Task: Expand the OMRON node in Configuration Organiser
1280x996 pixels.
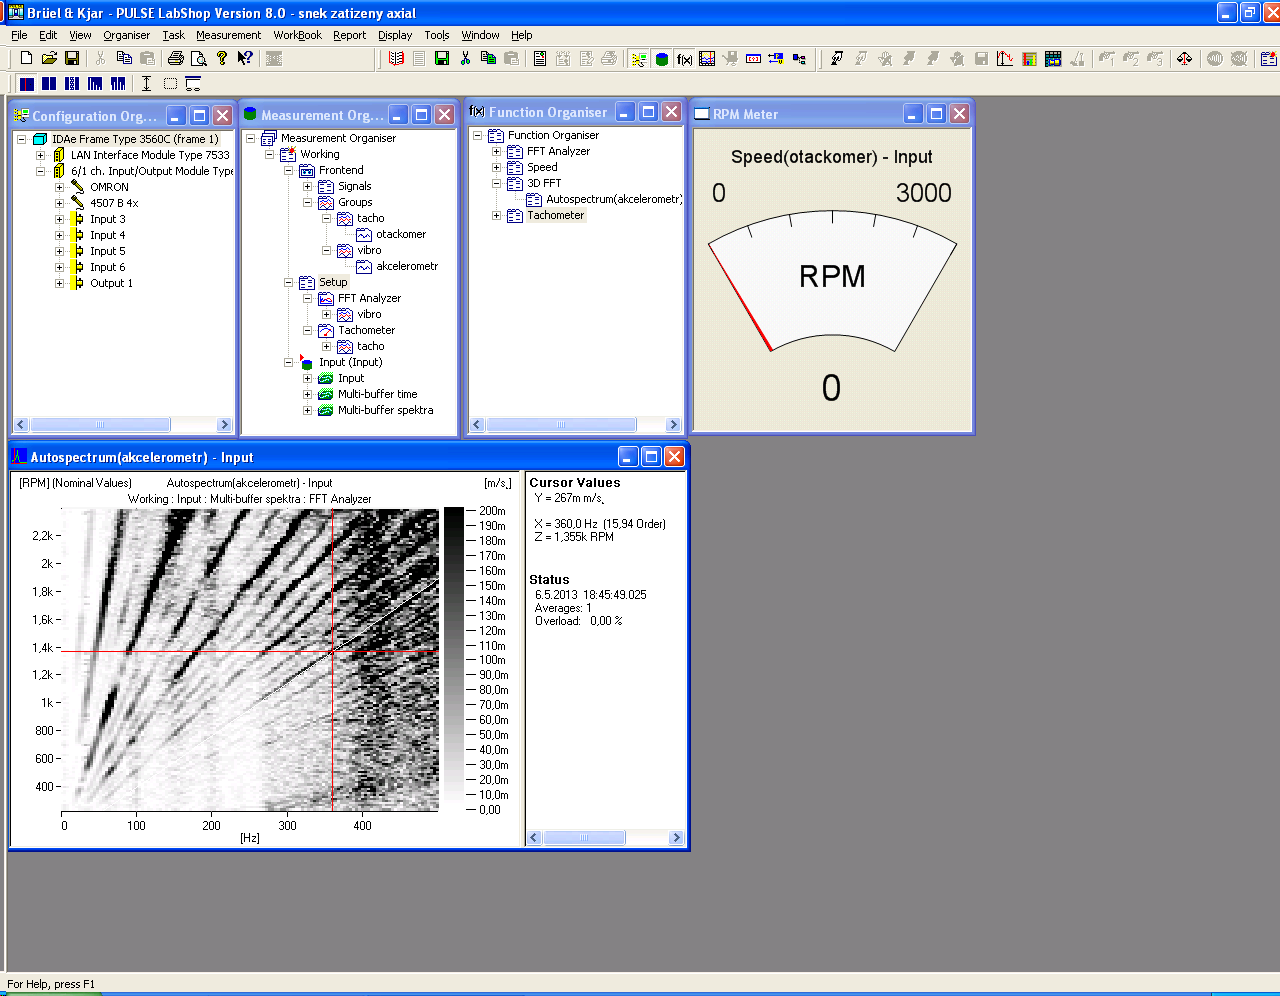Action: tap(59, 187)
